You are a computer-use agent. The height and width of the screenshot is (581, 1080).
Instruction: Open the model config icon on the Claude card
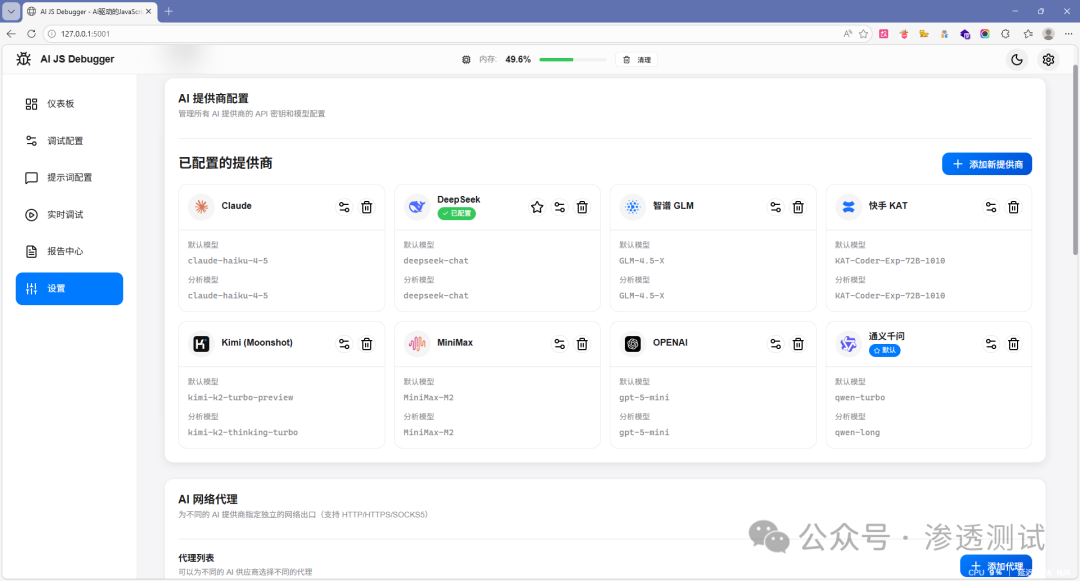click(x=343, y=207)
